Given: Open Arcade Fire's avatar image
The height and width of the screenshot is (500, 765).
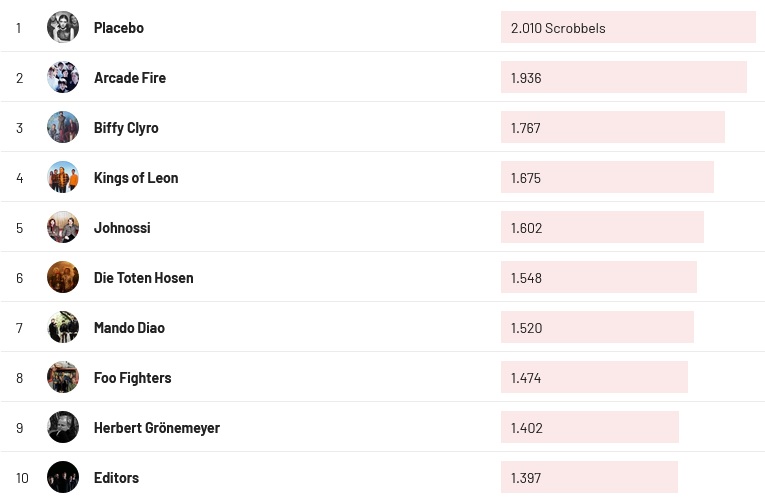Looking at the screenshot, I should pos(63,77).
